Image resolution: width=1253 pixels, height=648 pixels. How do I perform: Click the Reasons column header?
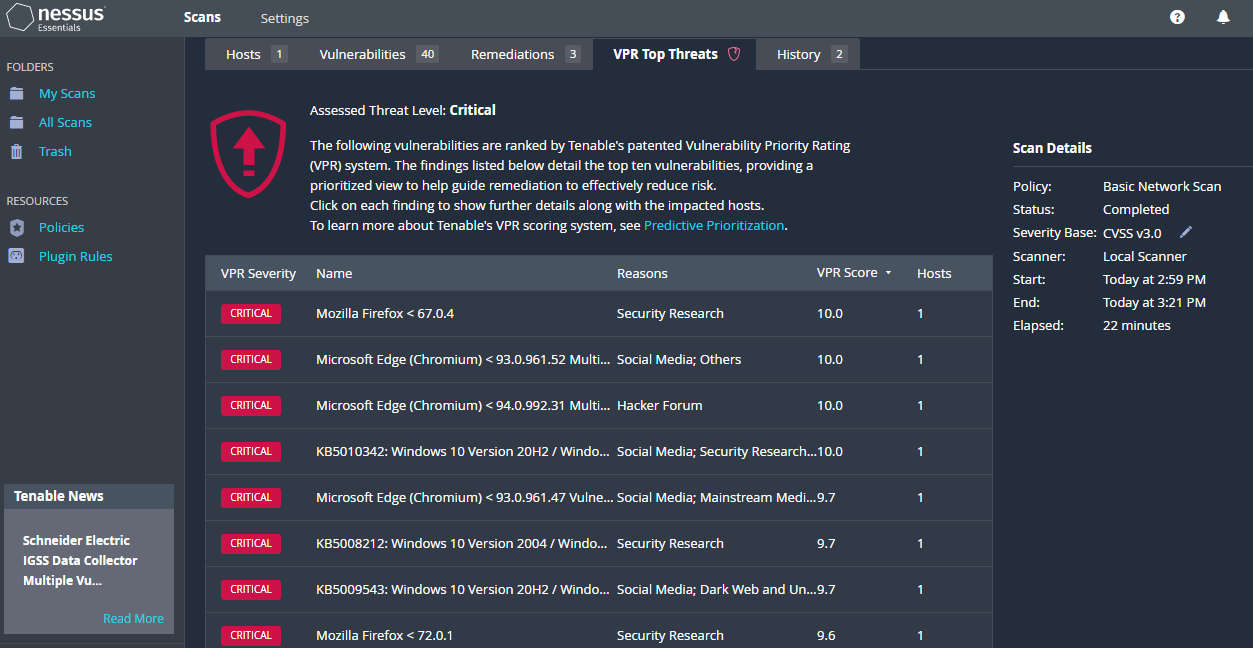[x=642, y=273]
